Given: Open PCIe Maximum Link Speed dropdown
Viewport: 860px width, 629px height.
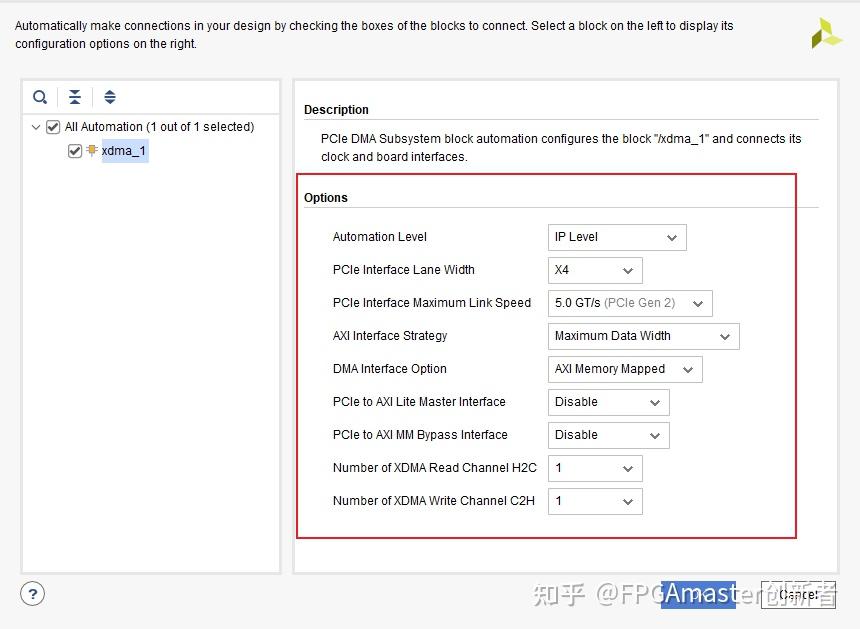Looking at the screenshot, I should point(630,303).
